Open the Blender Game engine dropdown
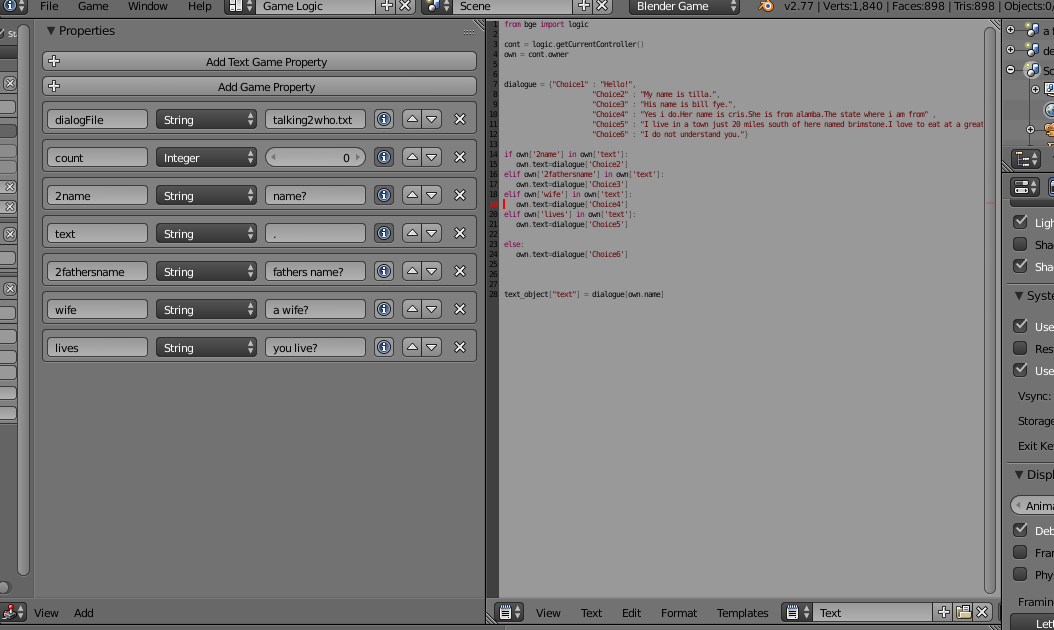The height and width of the screenshot is (630, 1054). (684, 6)
